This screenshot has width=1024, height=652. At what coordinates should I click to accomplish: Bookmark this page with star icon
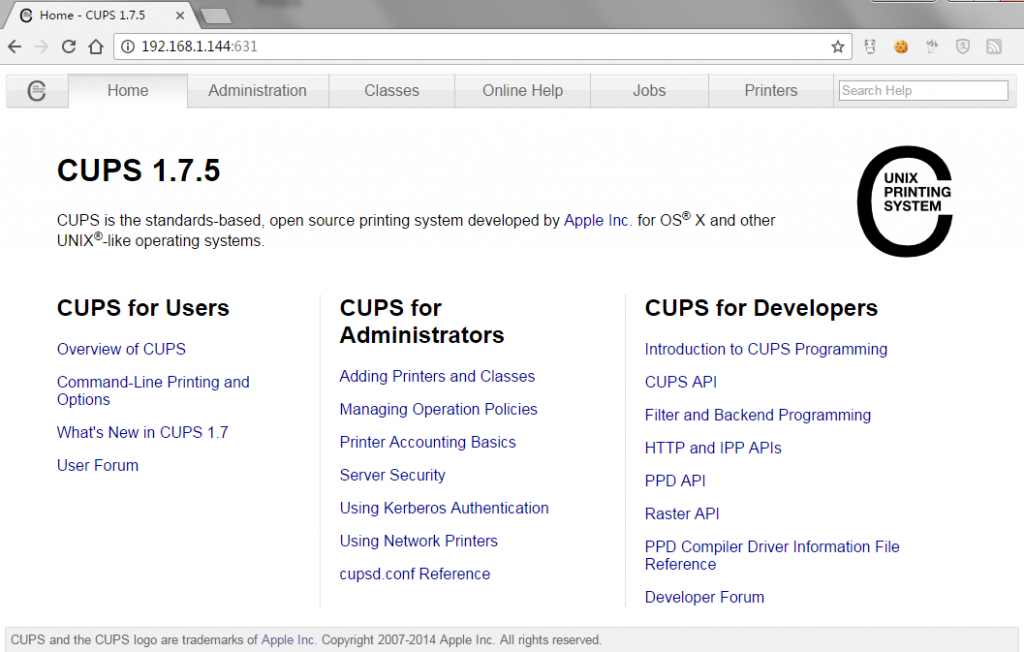tap(838, 46)
